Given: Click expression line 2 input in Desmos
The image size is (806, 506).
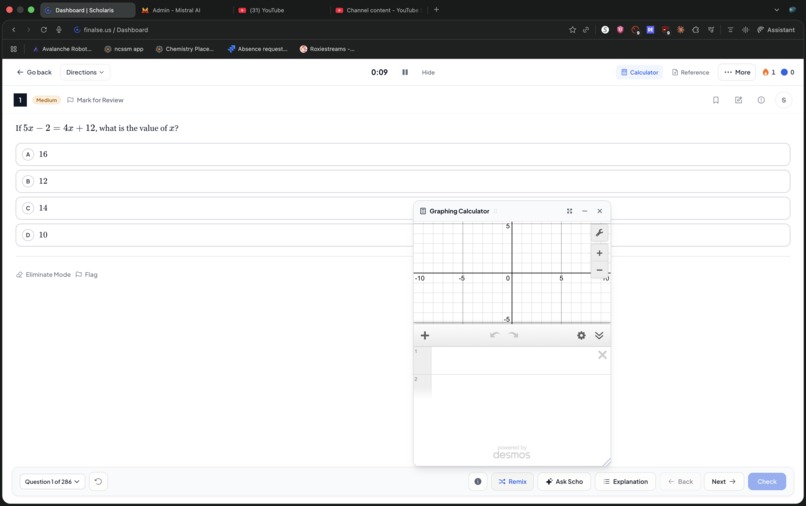Looking at the screenshot, I should click(521, 386).
